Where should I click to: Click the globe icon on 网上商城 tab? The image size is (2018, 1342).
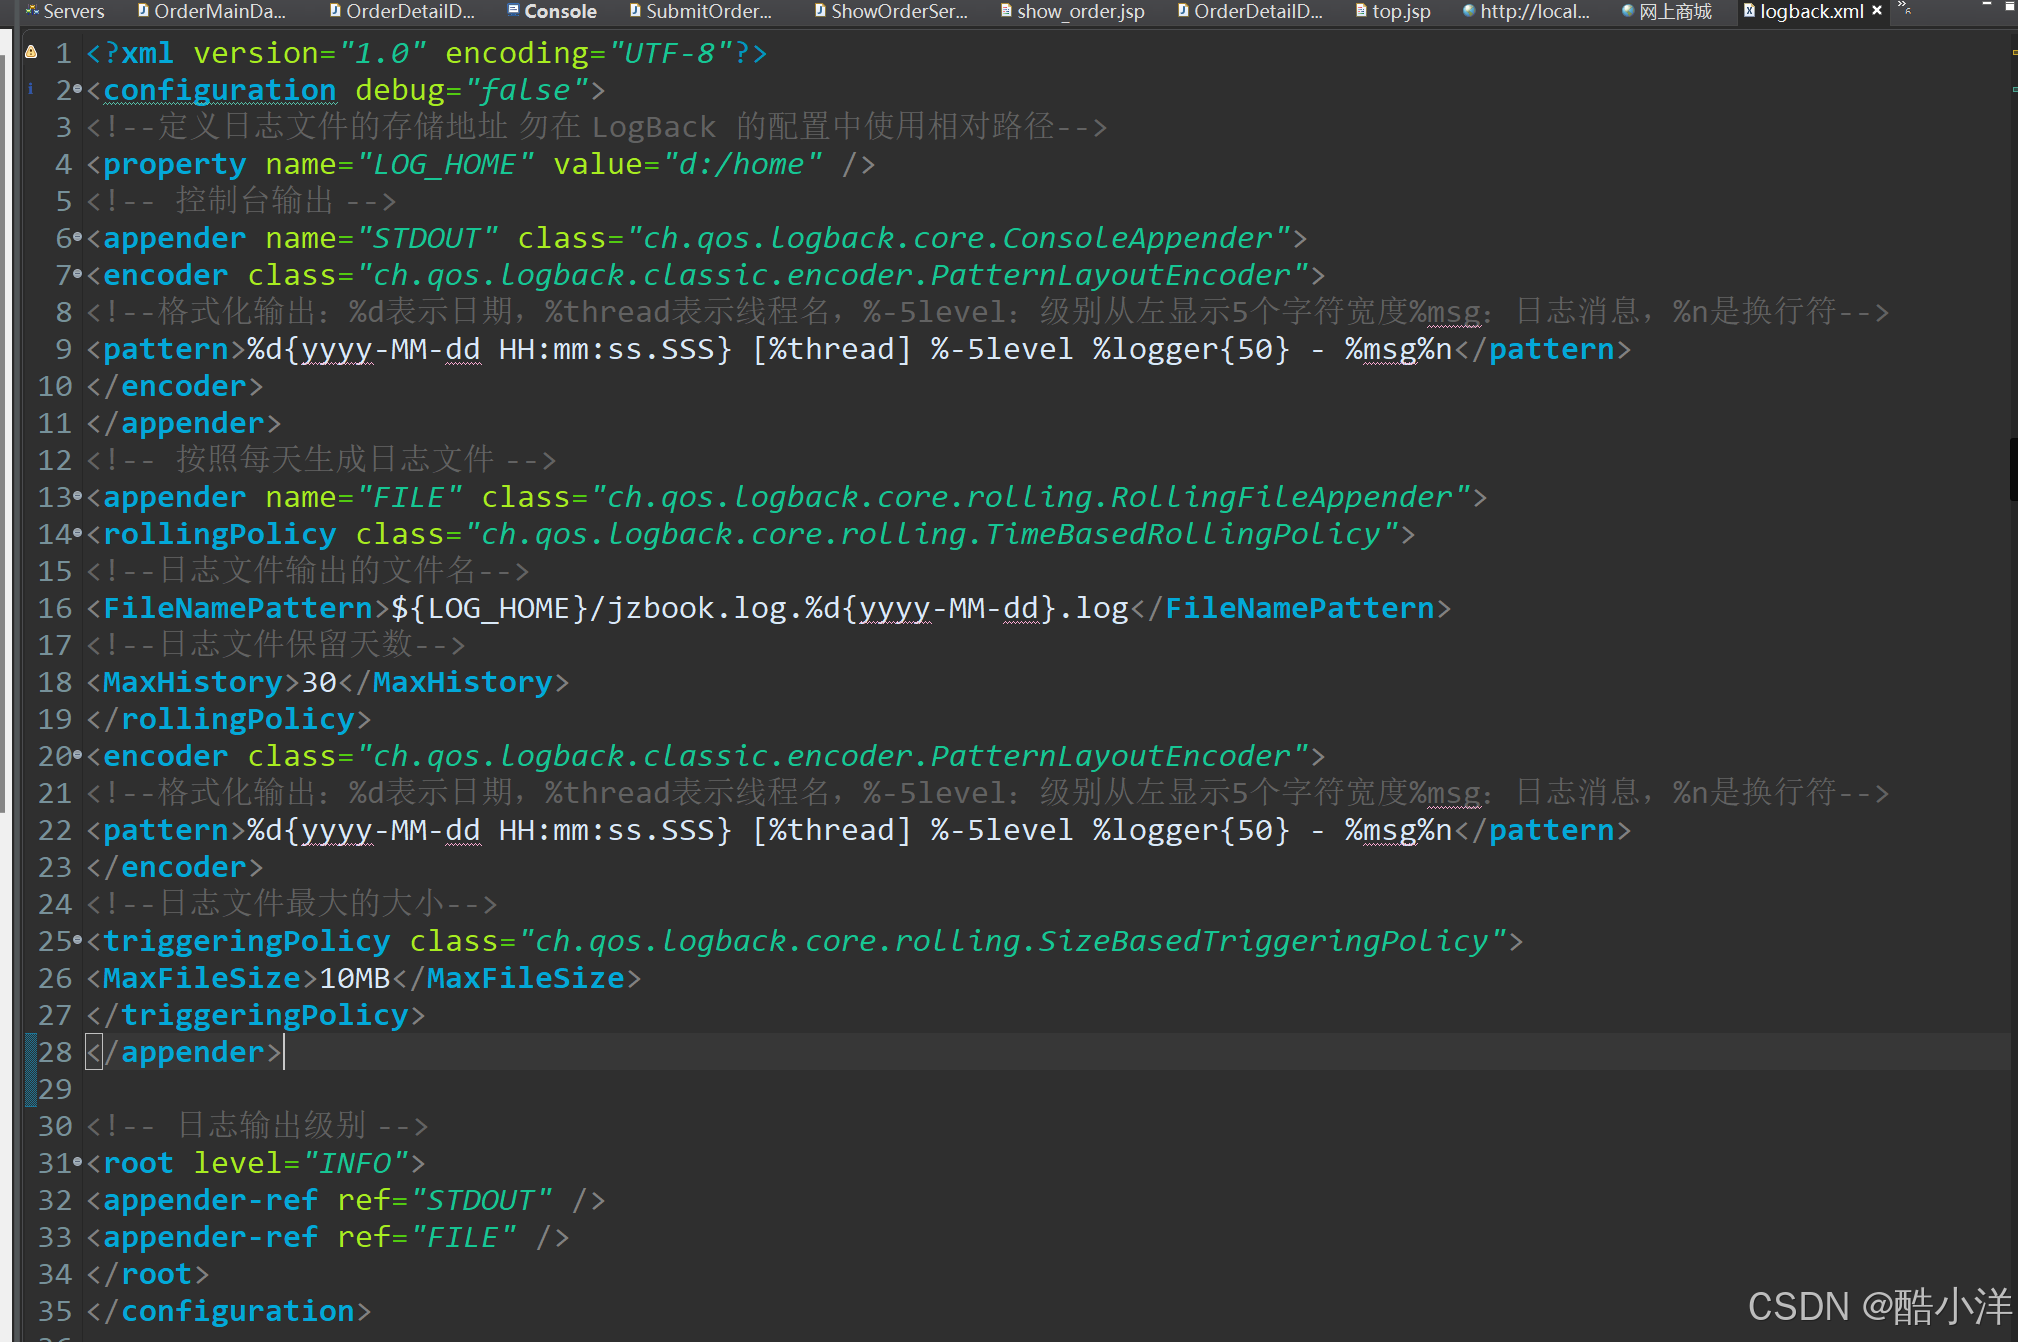(1627, 11)
